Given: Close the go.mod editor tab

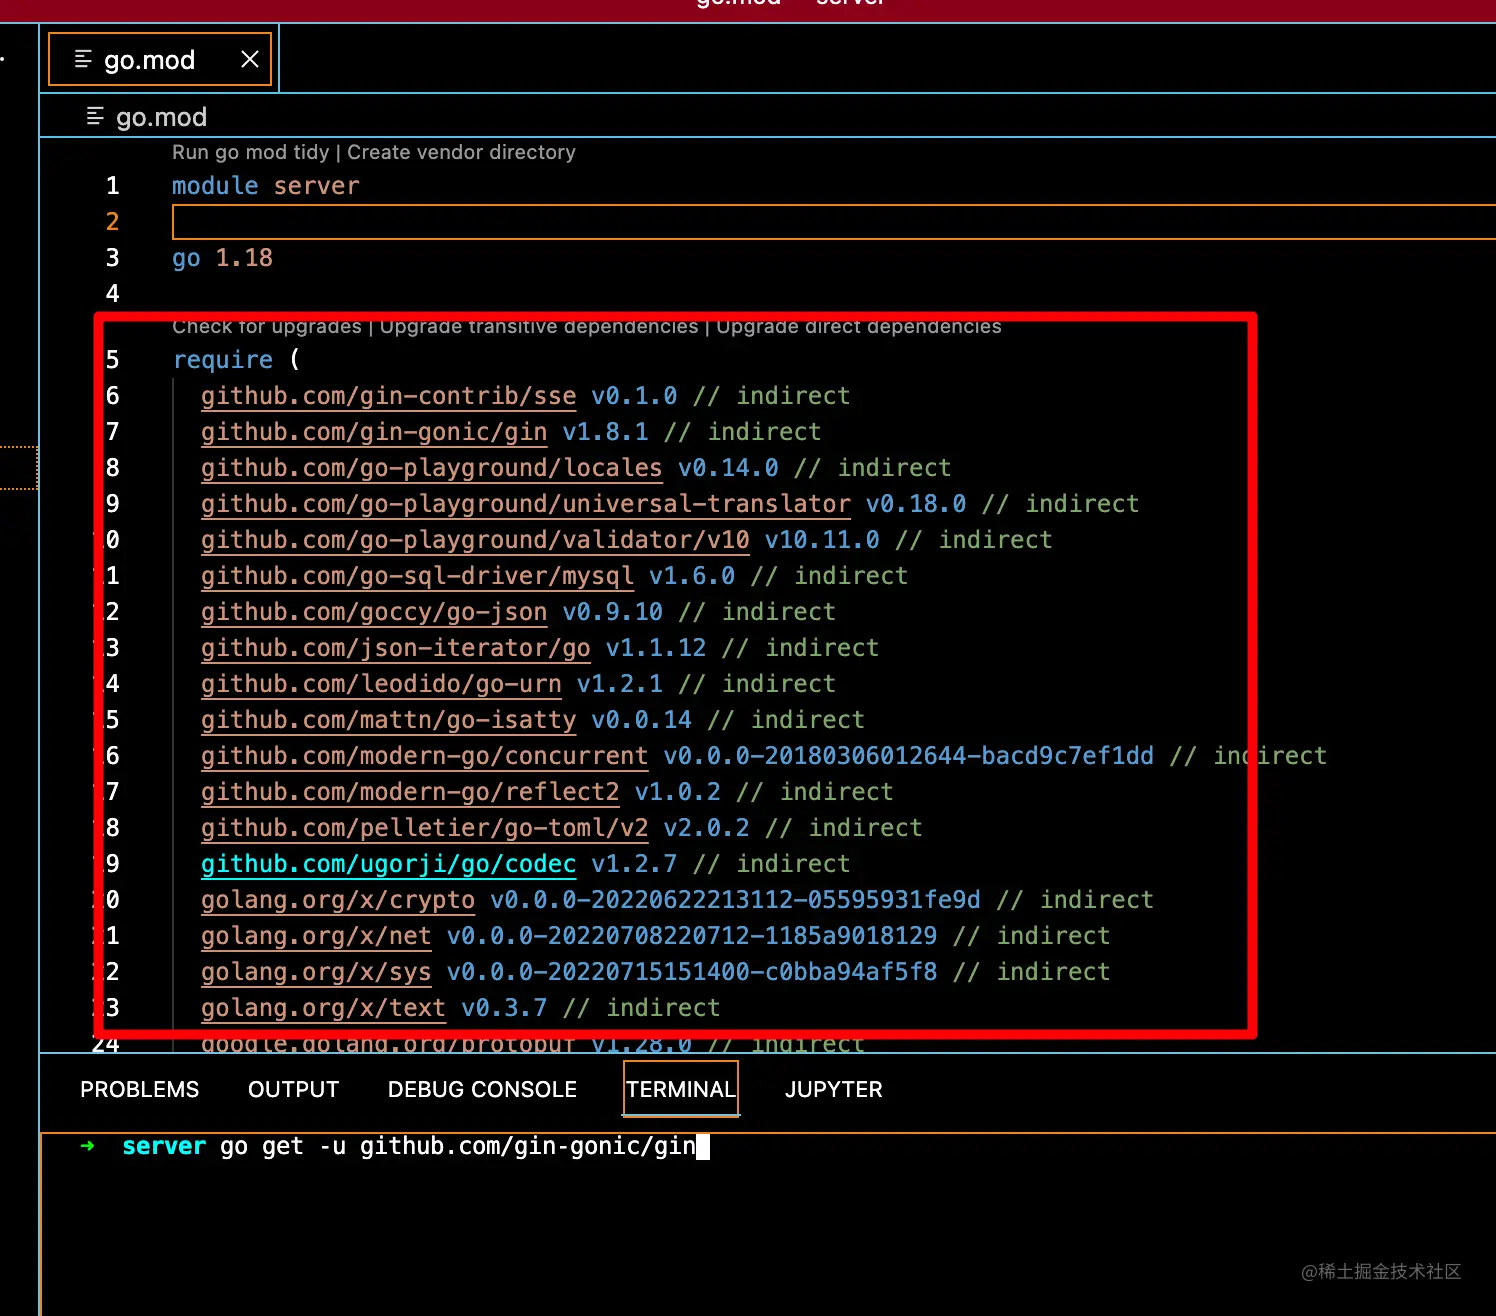Looking at the screenshot, I should click(x=250, y=60).
